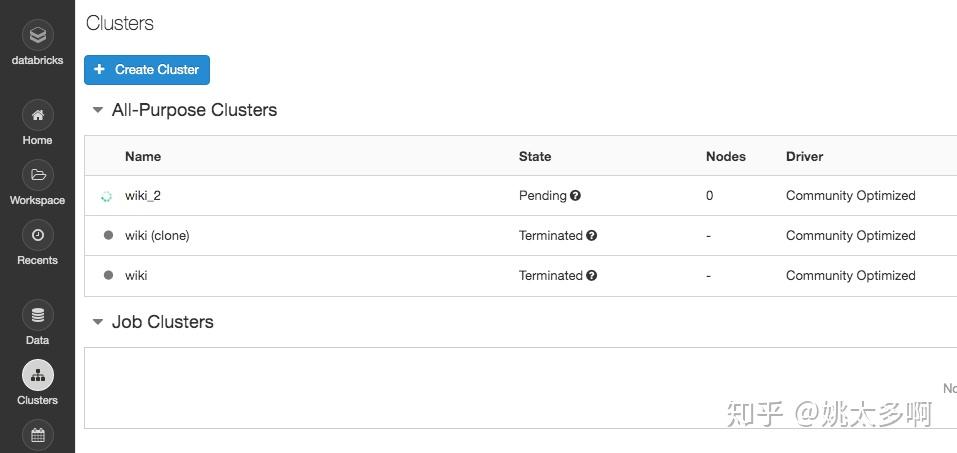Click the Create Cluster button
This screenshot has height=453, width=957.
click(147, 70)
